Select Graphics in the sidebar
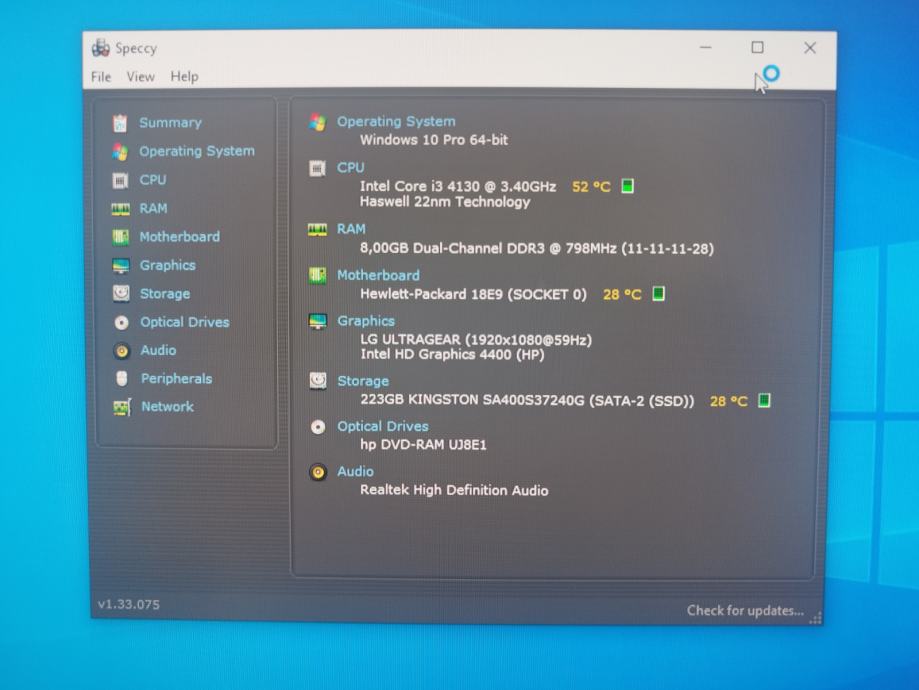This screenshot has width=919, height=690. 168,266
